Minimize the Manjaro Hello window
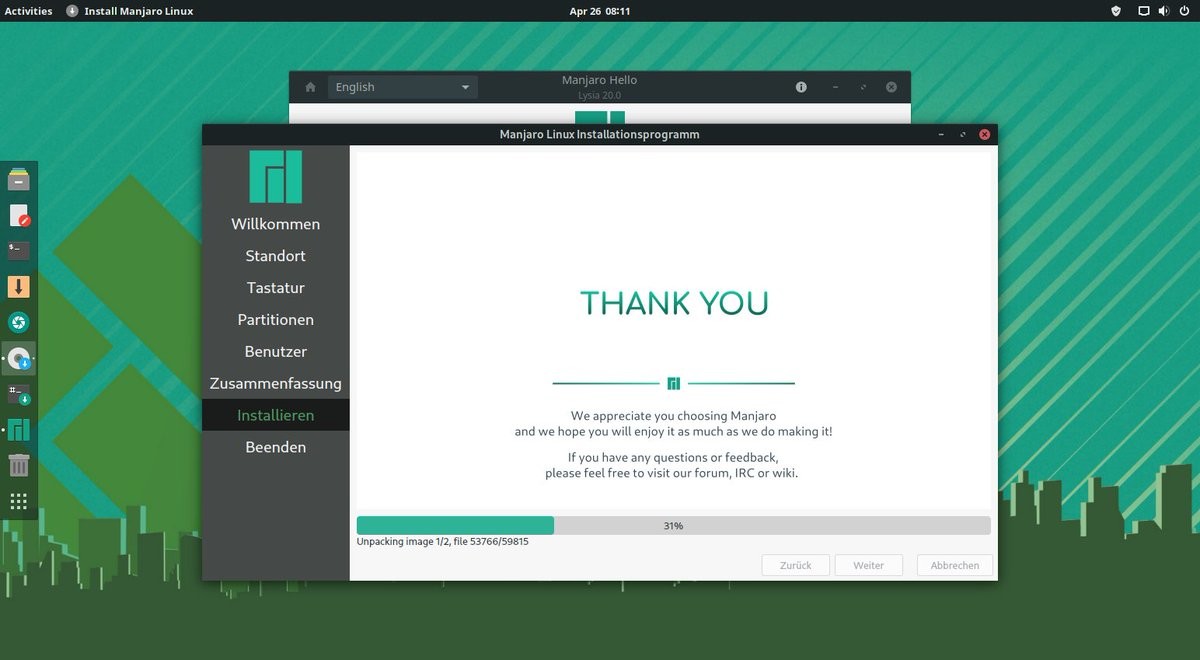 835,87
